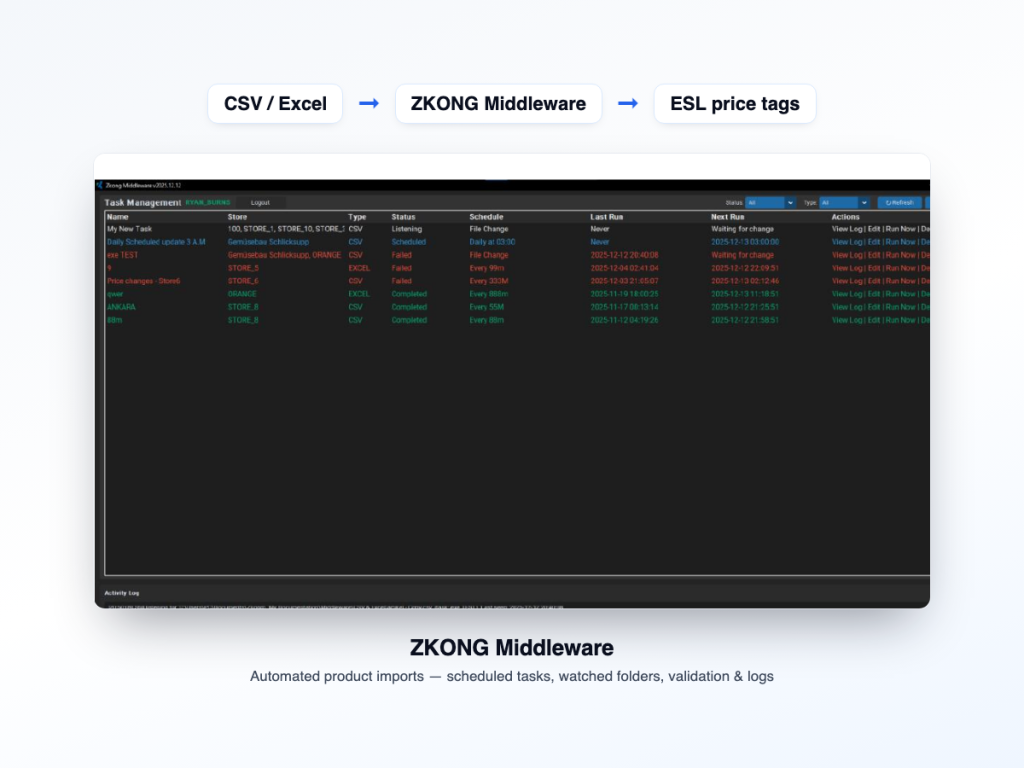Image resolution: width=1024 pixels, height=768 pixels.
Task: Click Run Now for Daily Scheduled update
Action: [x=901, y=242]
